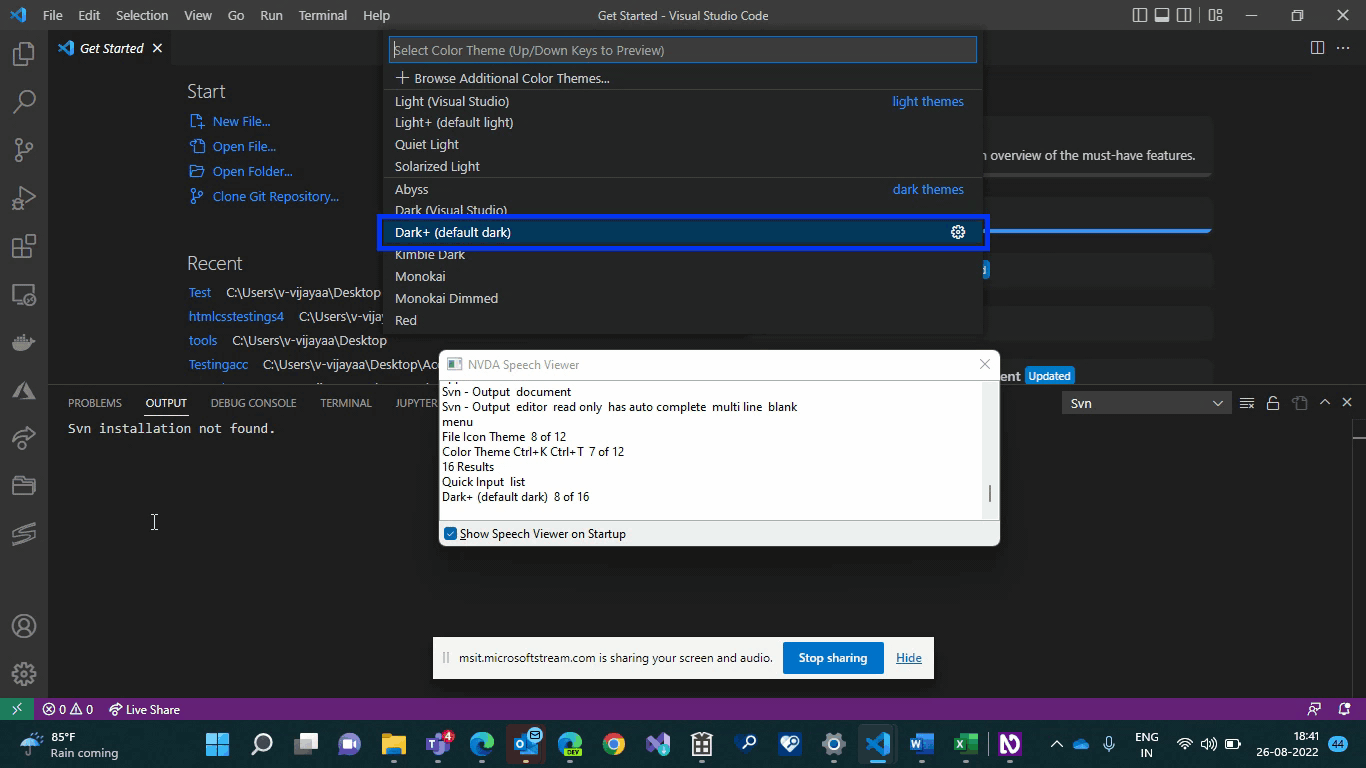Customize Layout from the title bar
This screenshot has width=1366, height=768.
point(1215,15)
